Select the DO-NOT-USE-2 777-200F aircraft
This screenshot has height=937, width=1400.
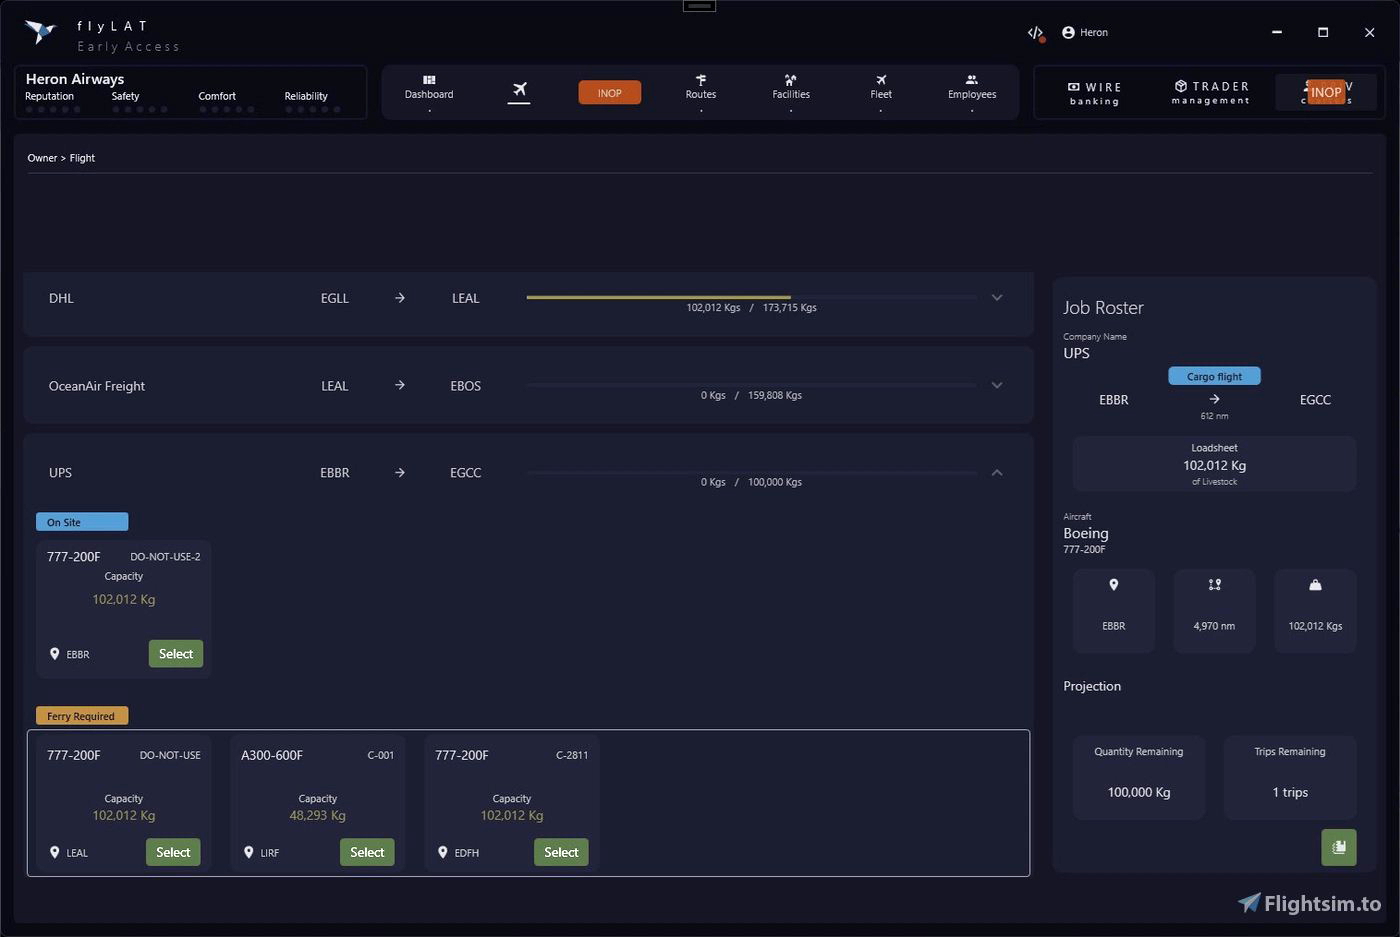175,654
